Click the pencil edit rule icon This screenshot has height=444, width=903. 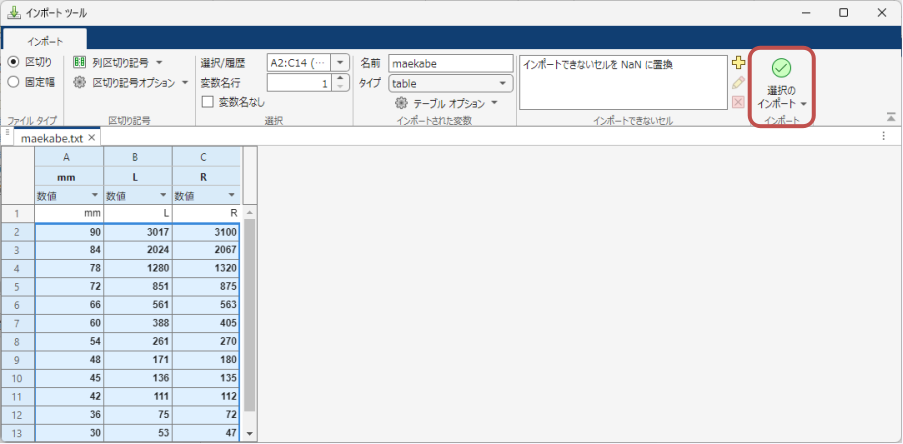739,82
